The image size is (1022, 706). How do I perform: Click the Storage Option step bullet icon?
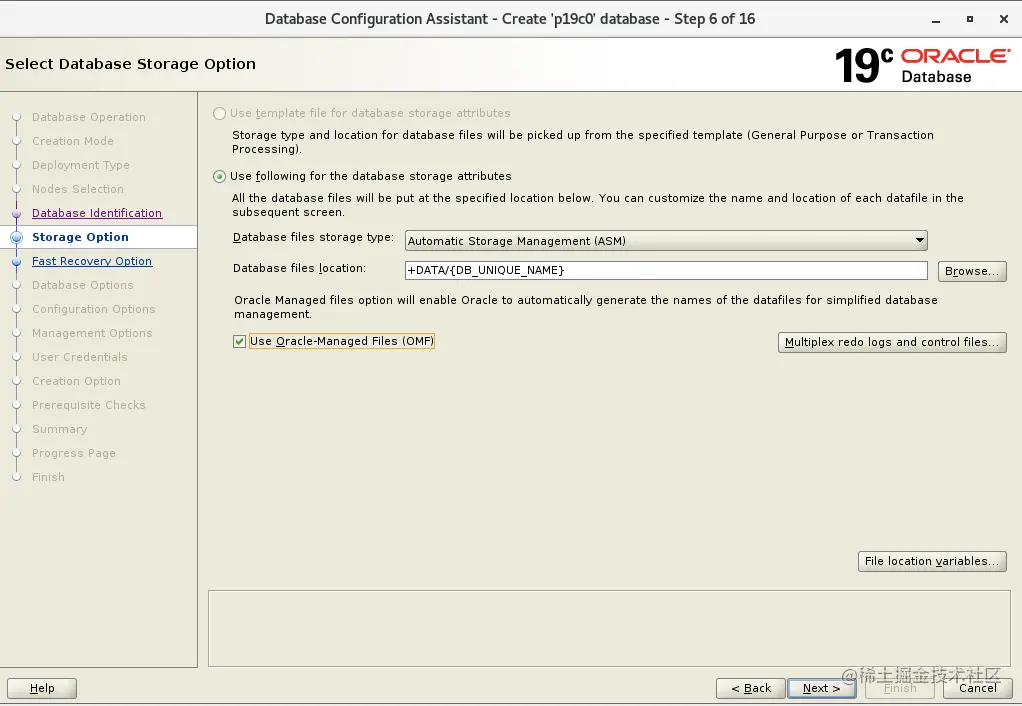click(x=17, y=237)
